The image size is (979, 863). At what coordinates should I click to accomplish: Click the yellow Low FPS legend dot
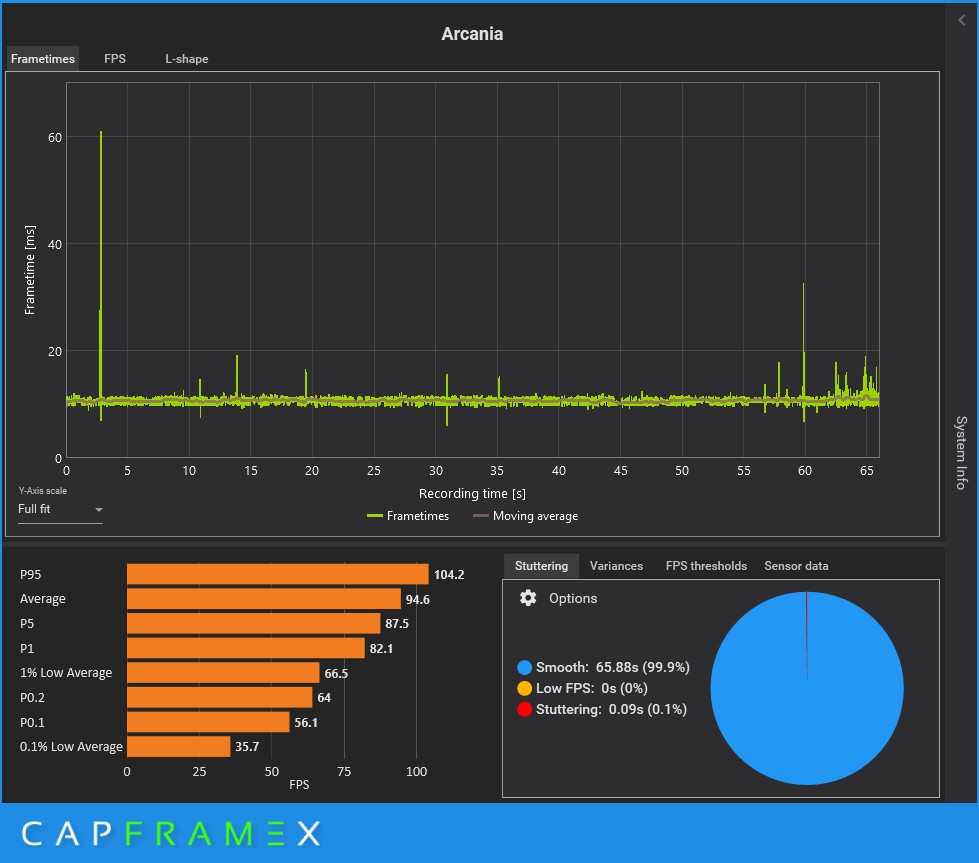click(x=524, y=688)
